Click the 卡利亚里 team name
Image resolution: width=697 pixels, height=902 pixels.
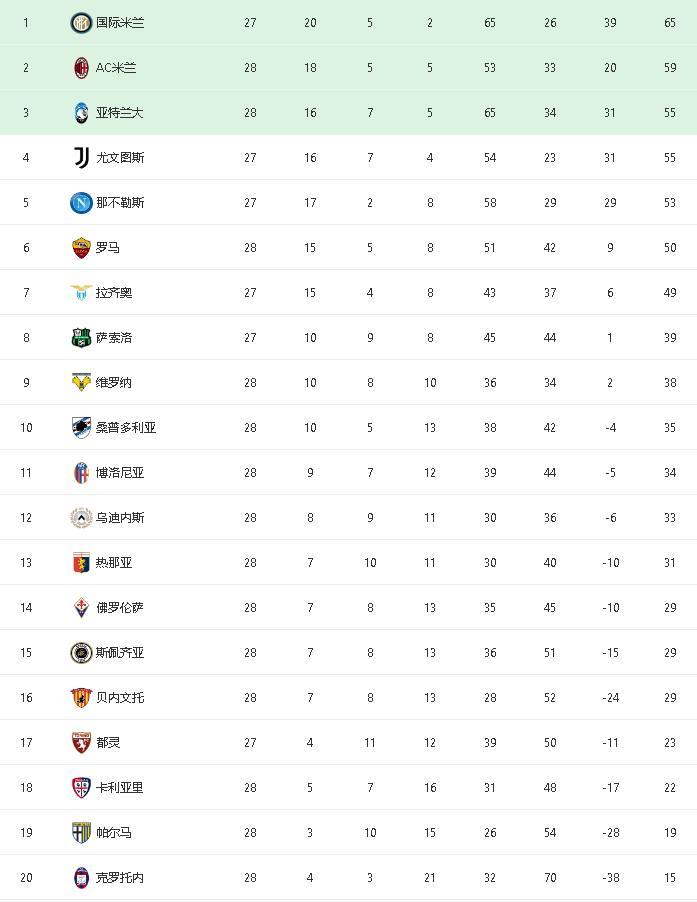(120, 788)
